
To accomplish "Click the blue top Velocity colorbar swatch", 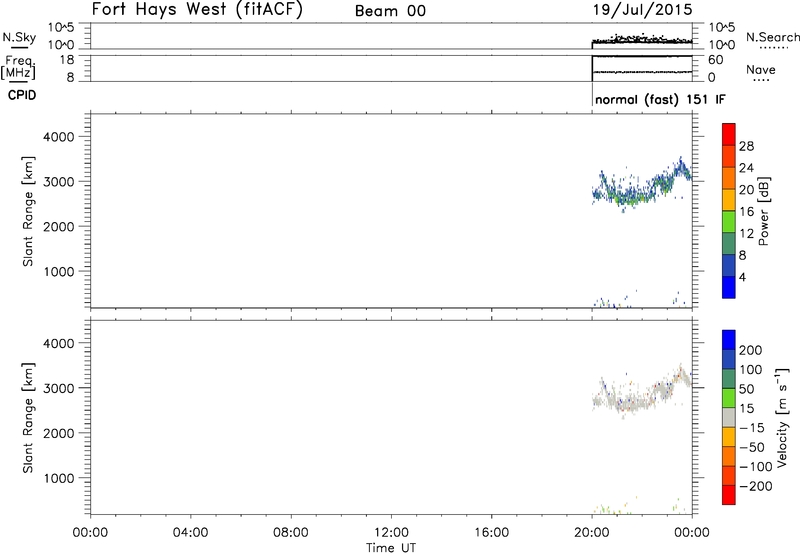I will 729,340.
